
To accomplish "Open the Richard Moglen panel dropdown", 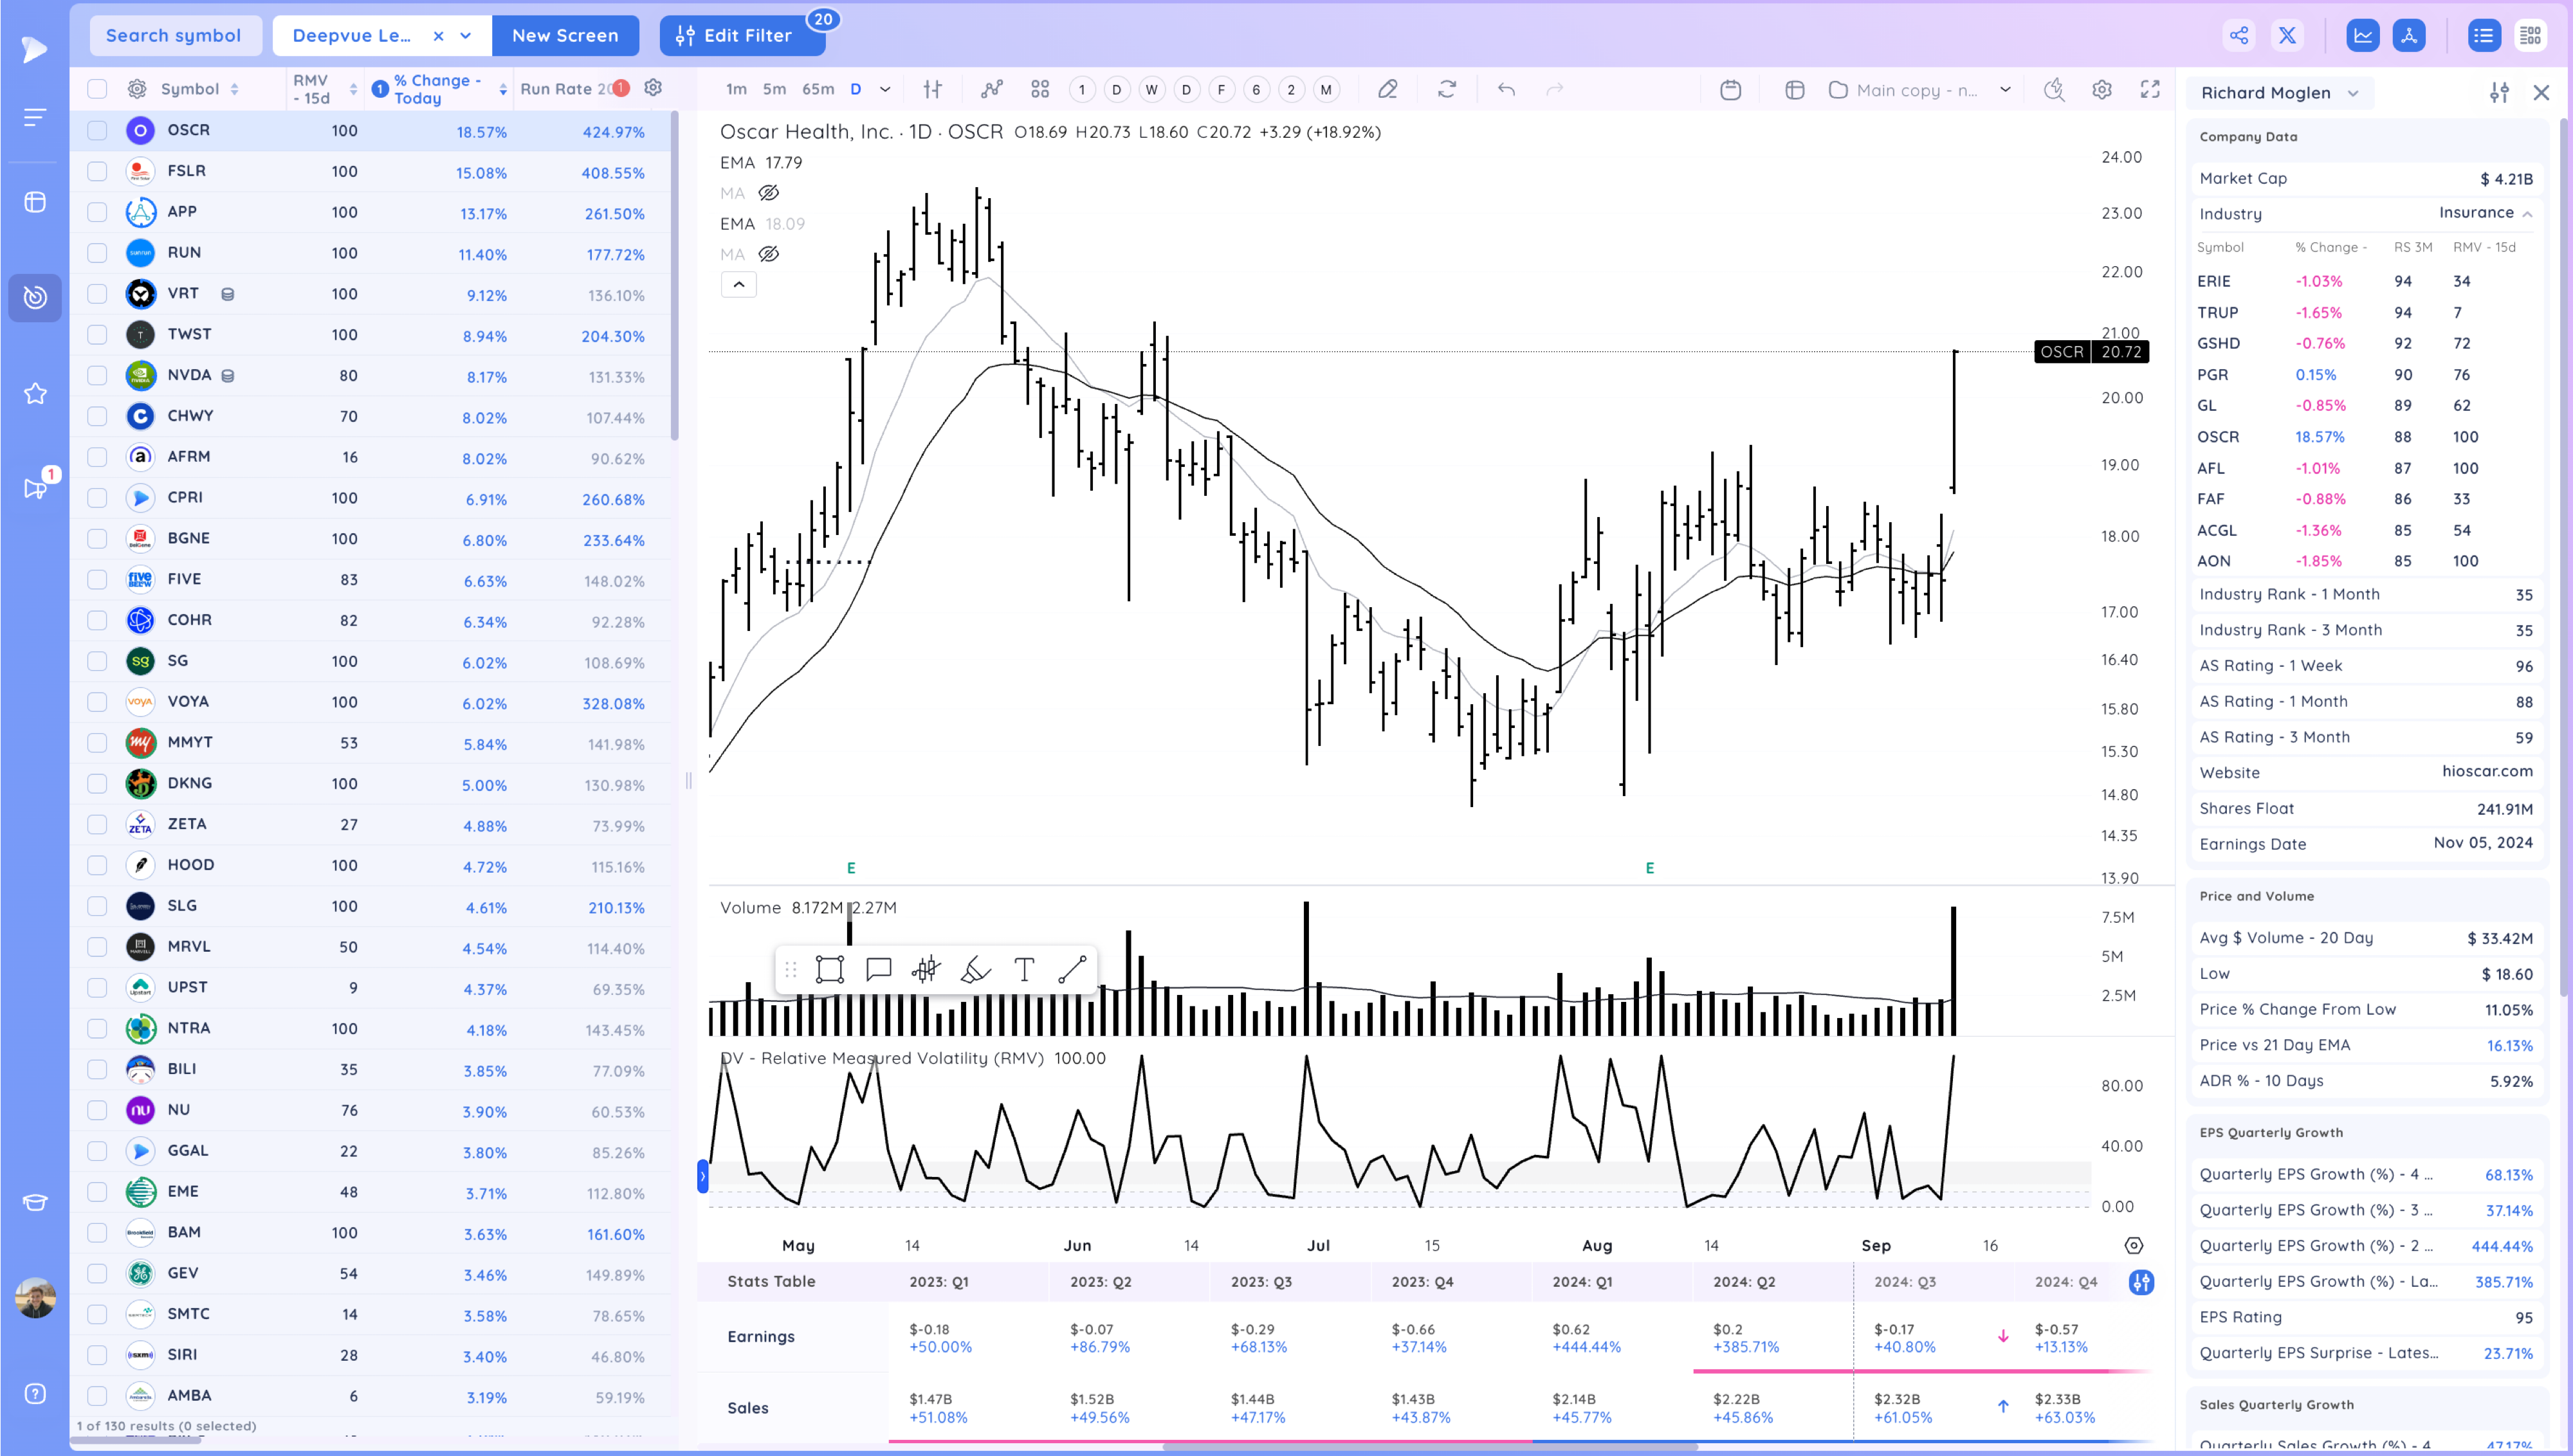I will click(2353, 93).
